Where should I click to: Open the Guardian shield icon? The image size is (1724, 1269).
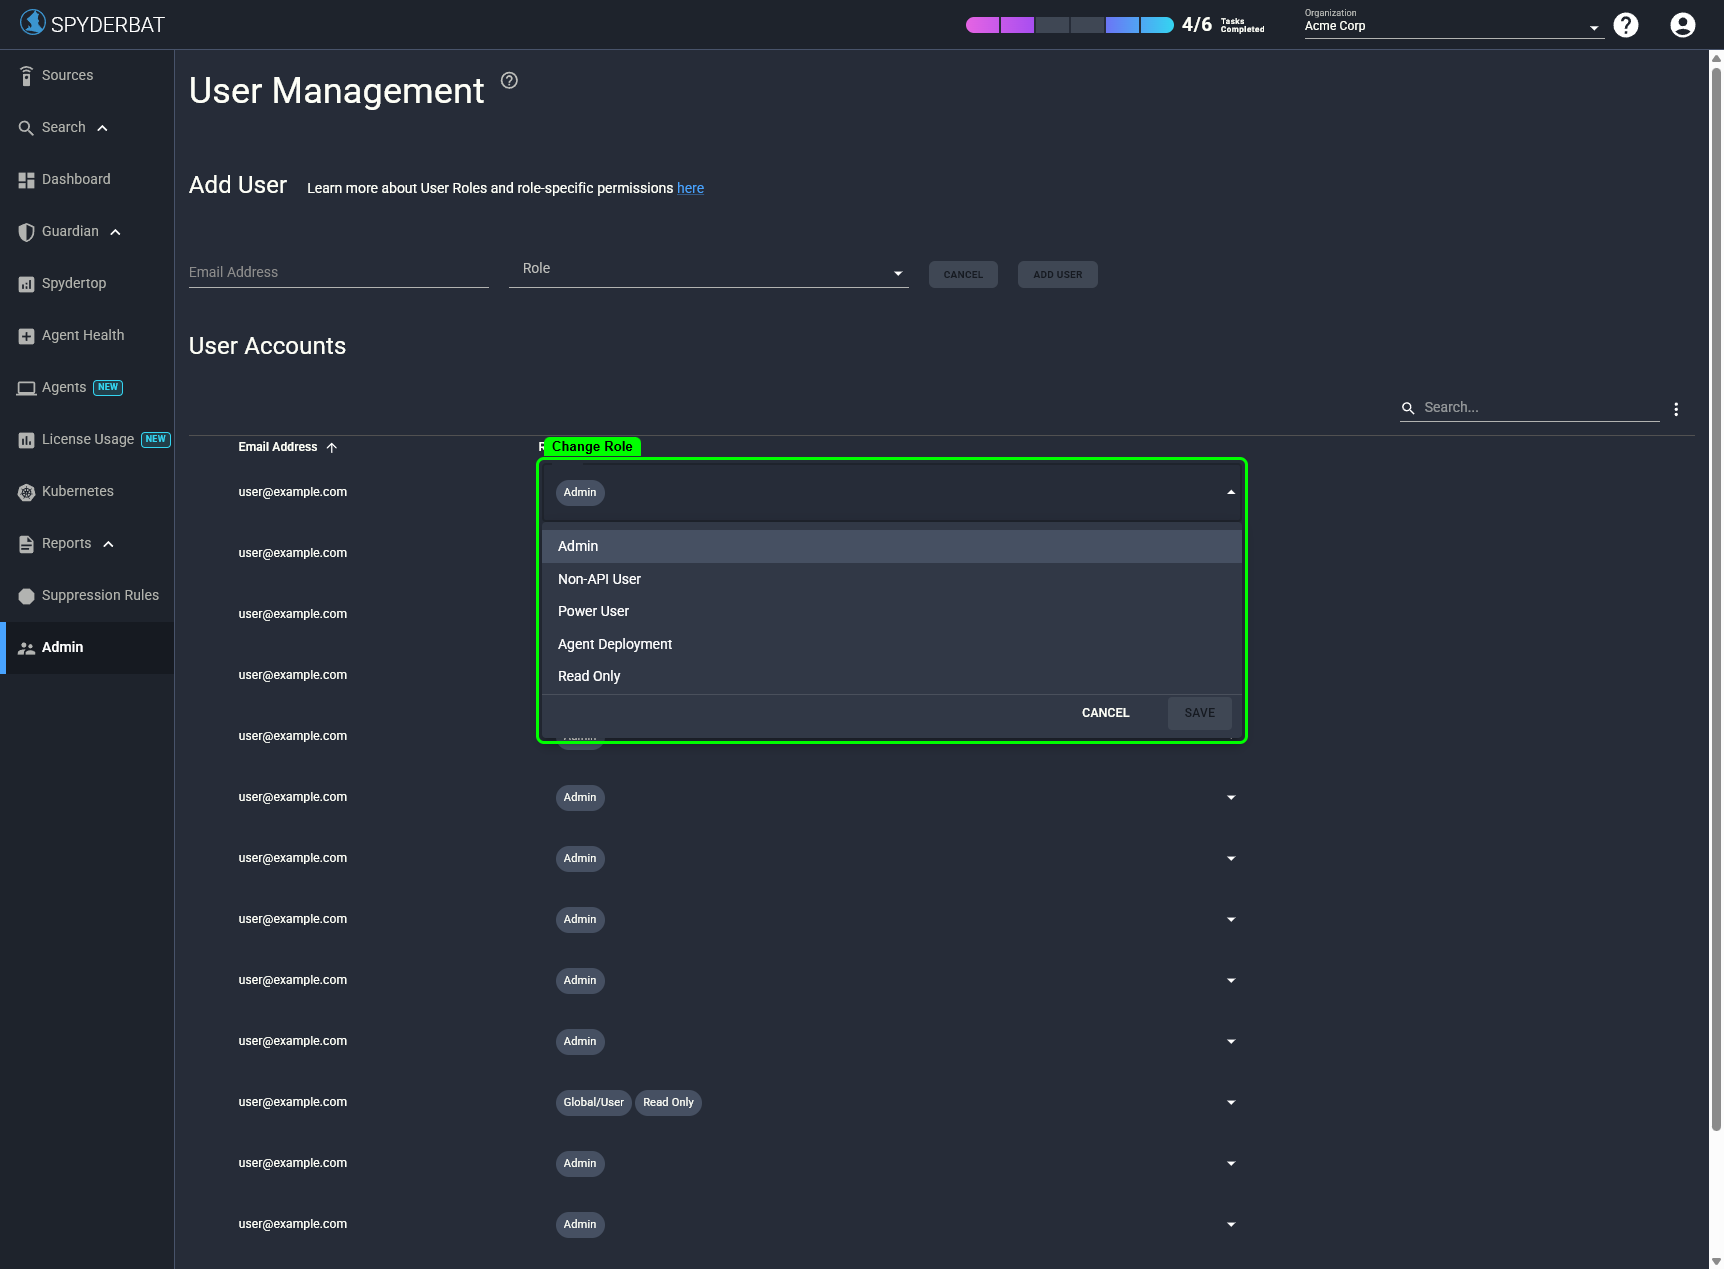coord(26,231)
